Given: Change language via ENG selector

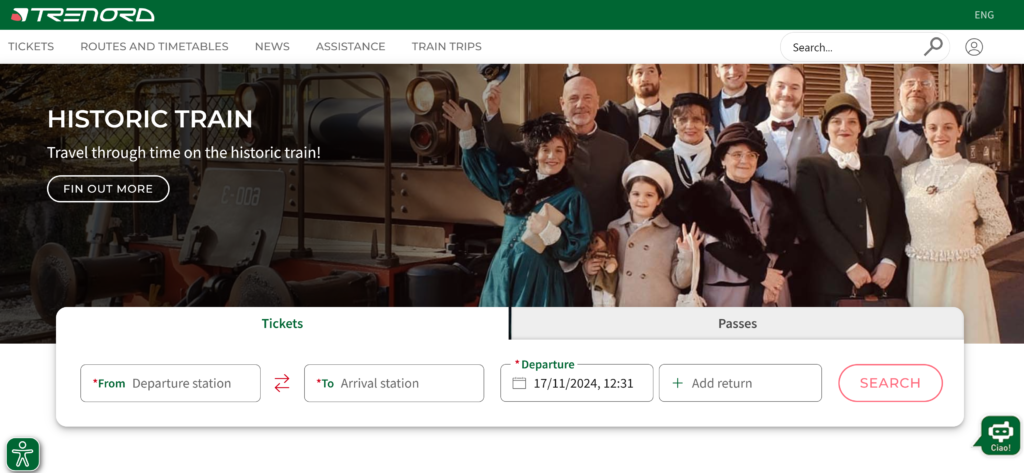Looking at the screenshot, I should (984, 15).
